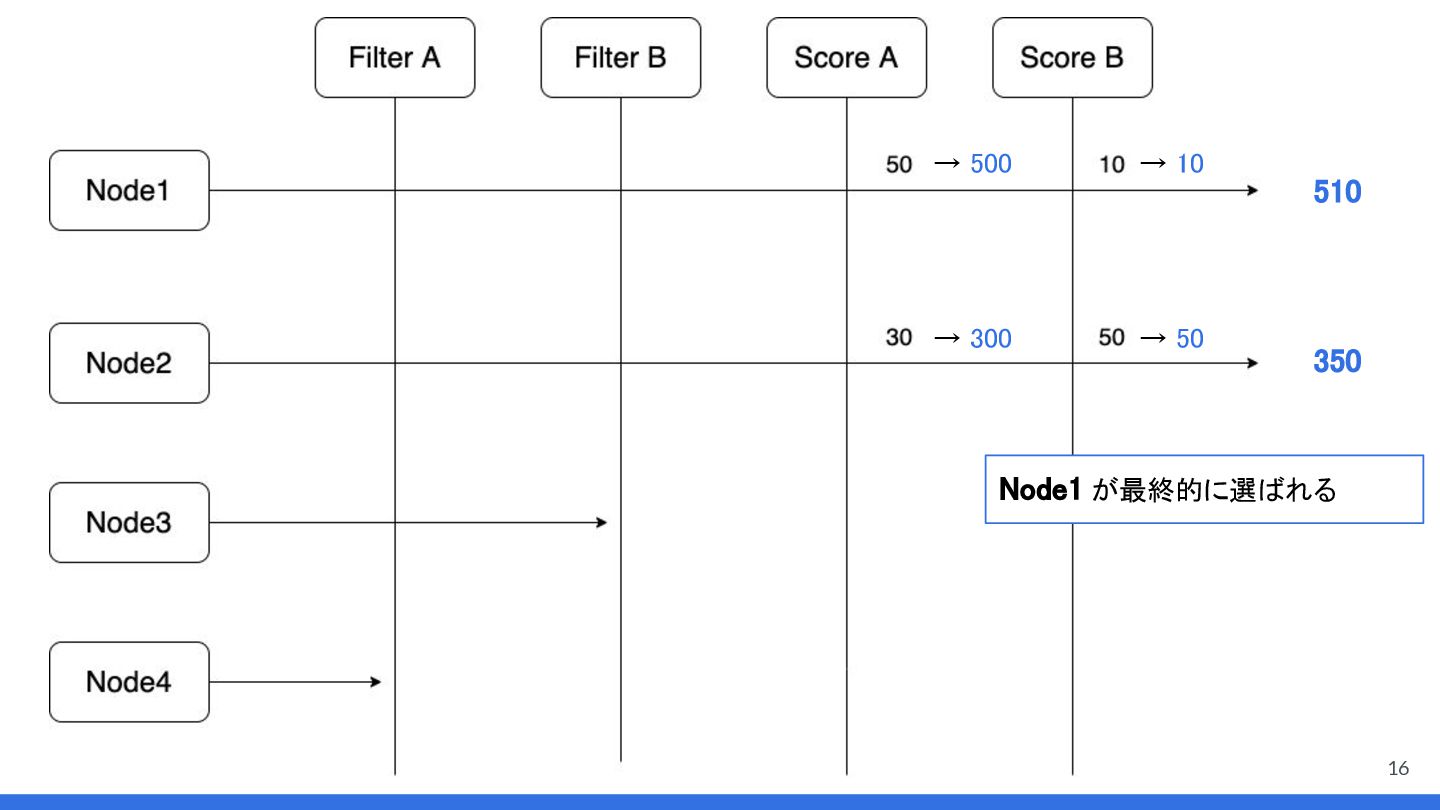
Task: Click Node4 arrowhead stopping at Filter A
Action: pos(376,682)
